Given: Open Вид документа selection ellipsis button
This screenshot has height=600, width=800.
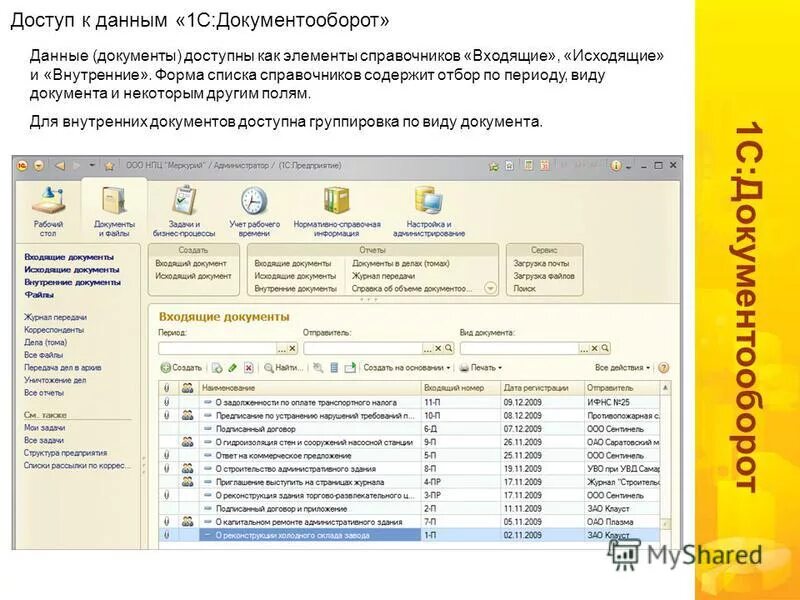Looking at the screenshot, I should click(584, 348).
